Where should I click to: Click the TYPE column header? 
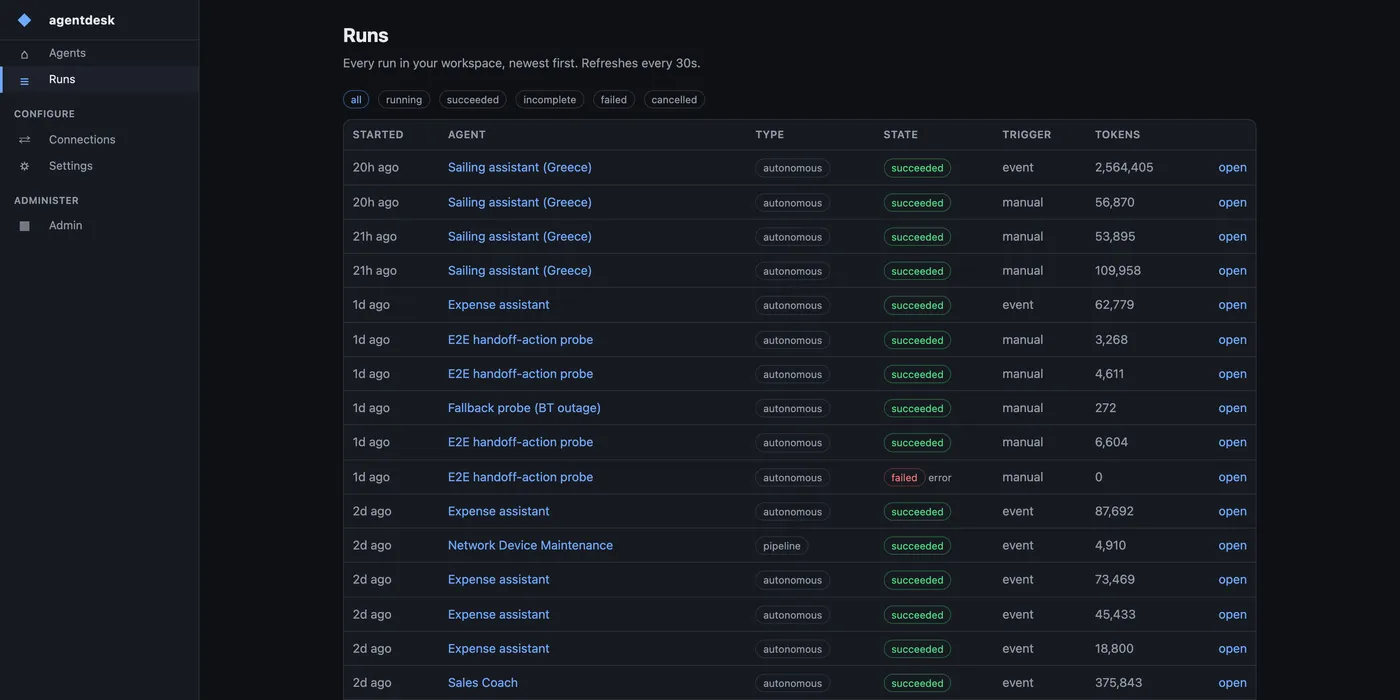[770, 135]
